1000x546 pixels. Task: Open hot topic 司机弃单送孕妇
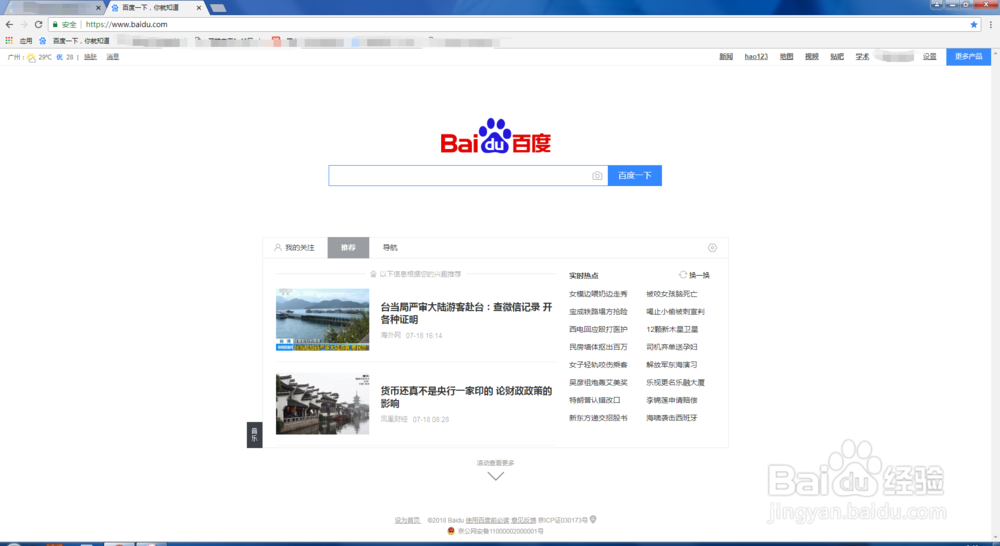point(672,347)
